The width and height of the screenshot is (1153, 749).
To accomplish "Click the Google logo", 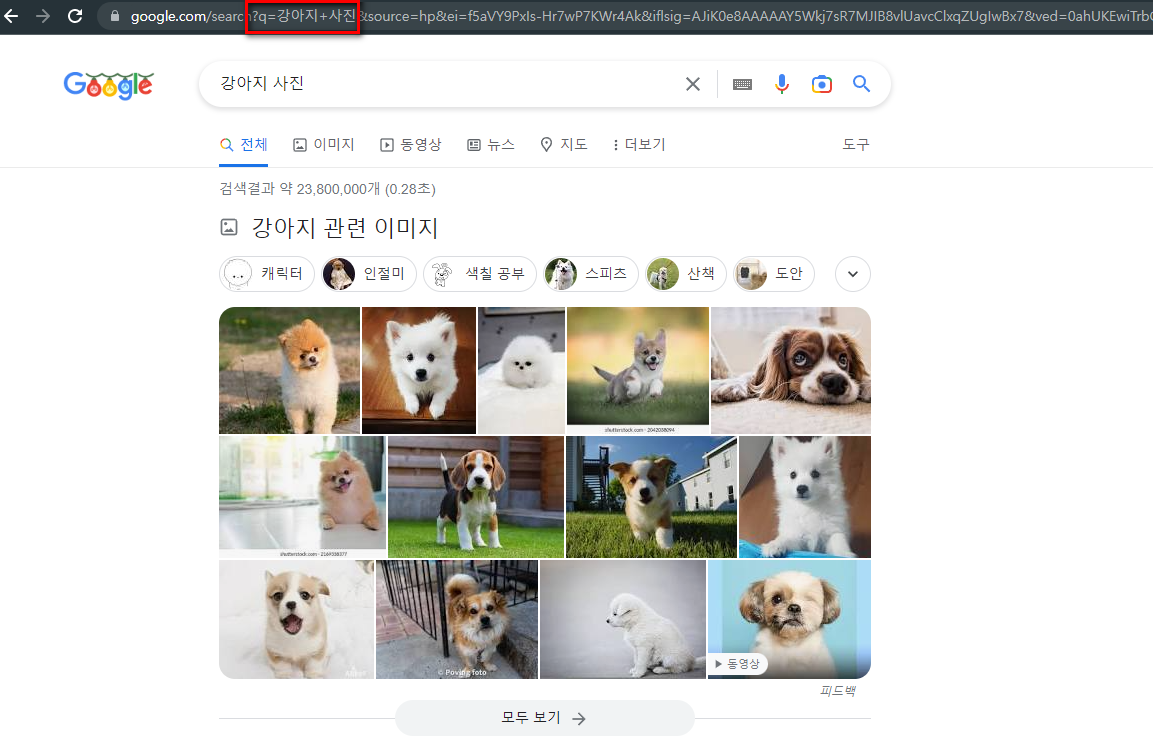I will [x=108, y=85].
